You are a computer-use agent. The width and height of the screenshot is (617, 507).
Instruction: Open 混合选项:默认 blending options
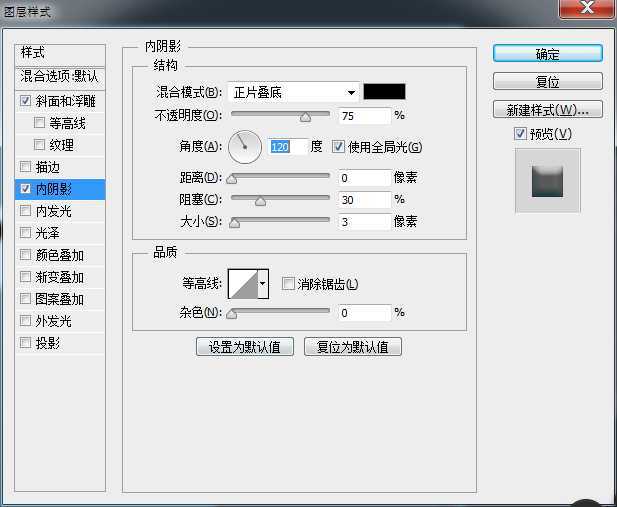(x=61, y=76)
